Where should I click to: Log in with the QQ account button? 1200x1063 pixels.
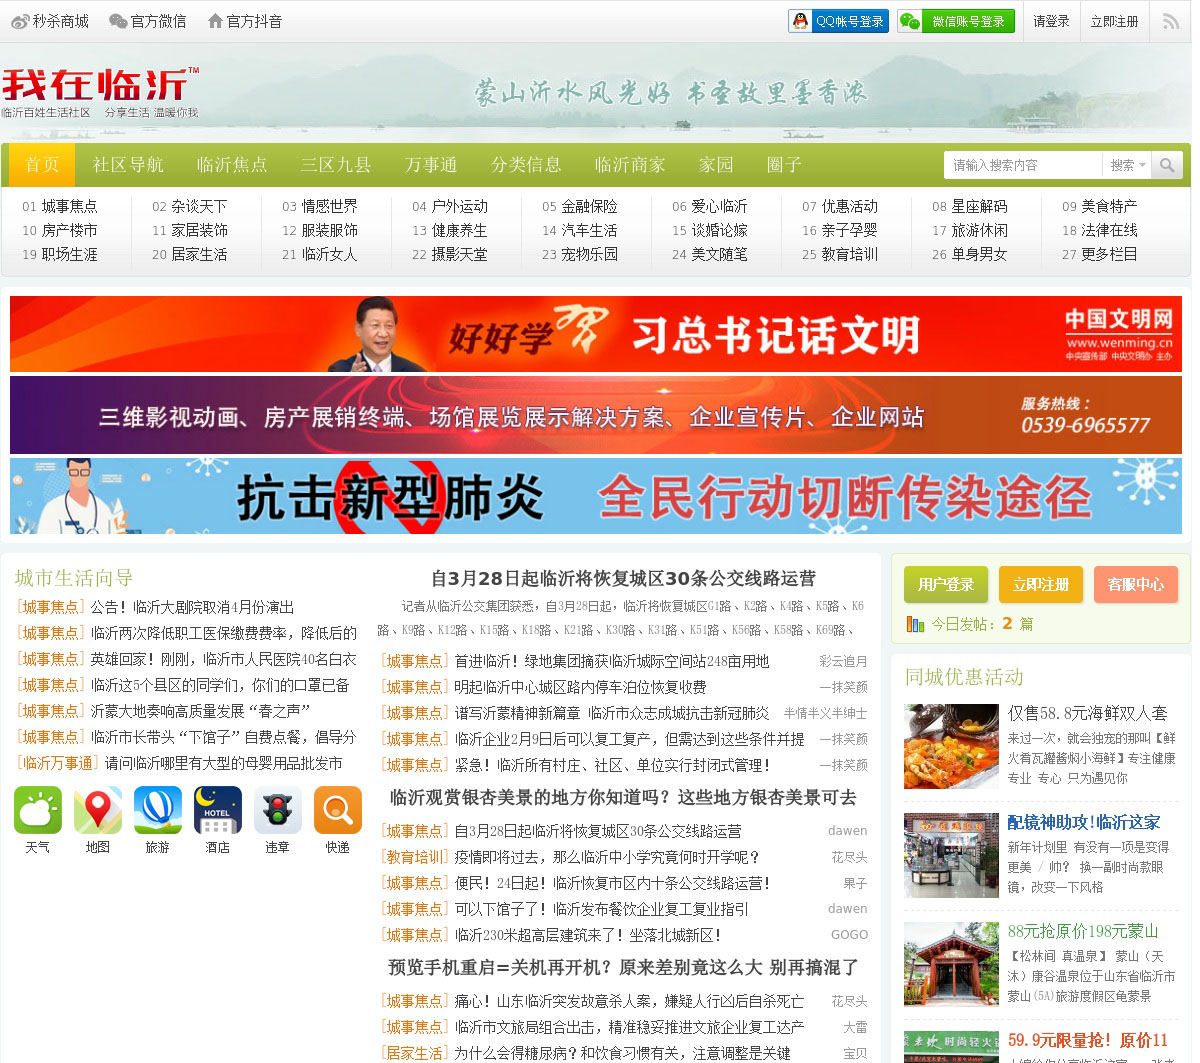[839, 21]
